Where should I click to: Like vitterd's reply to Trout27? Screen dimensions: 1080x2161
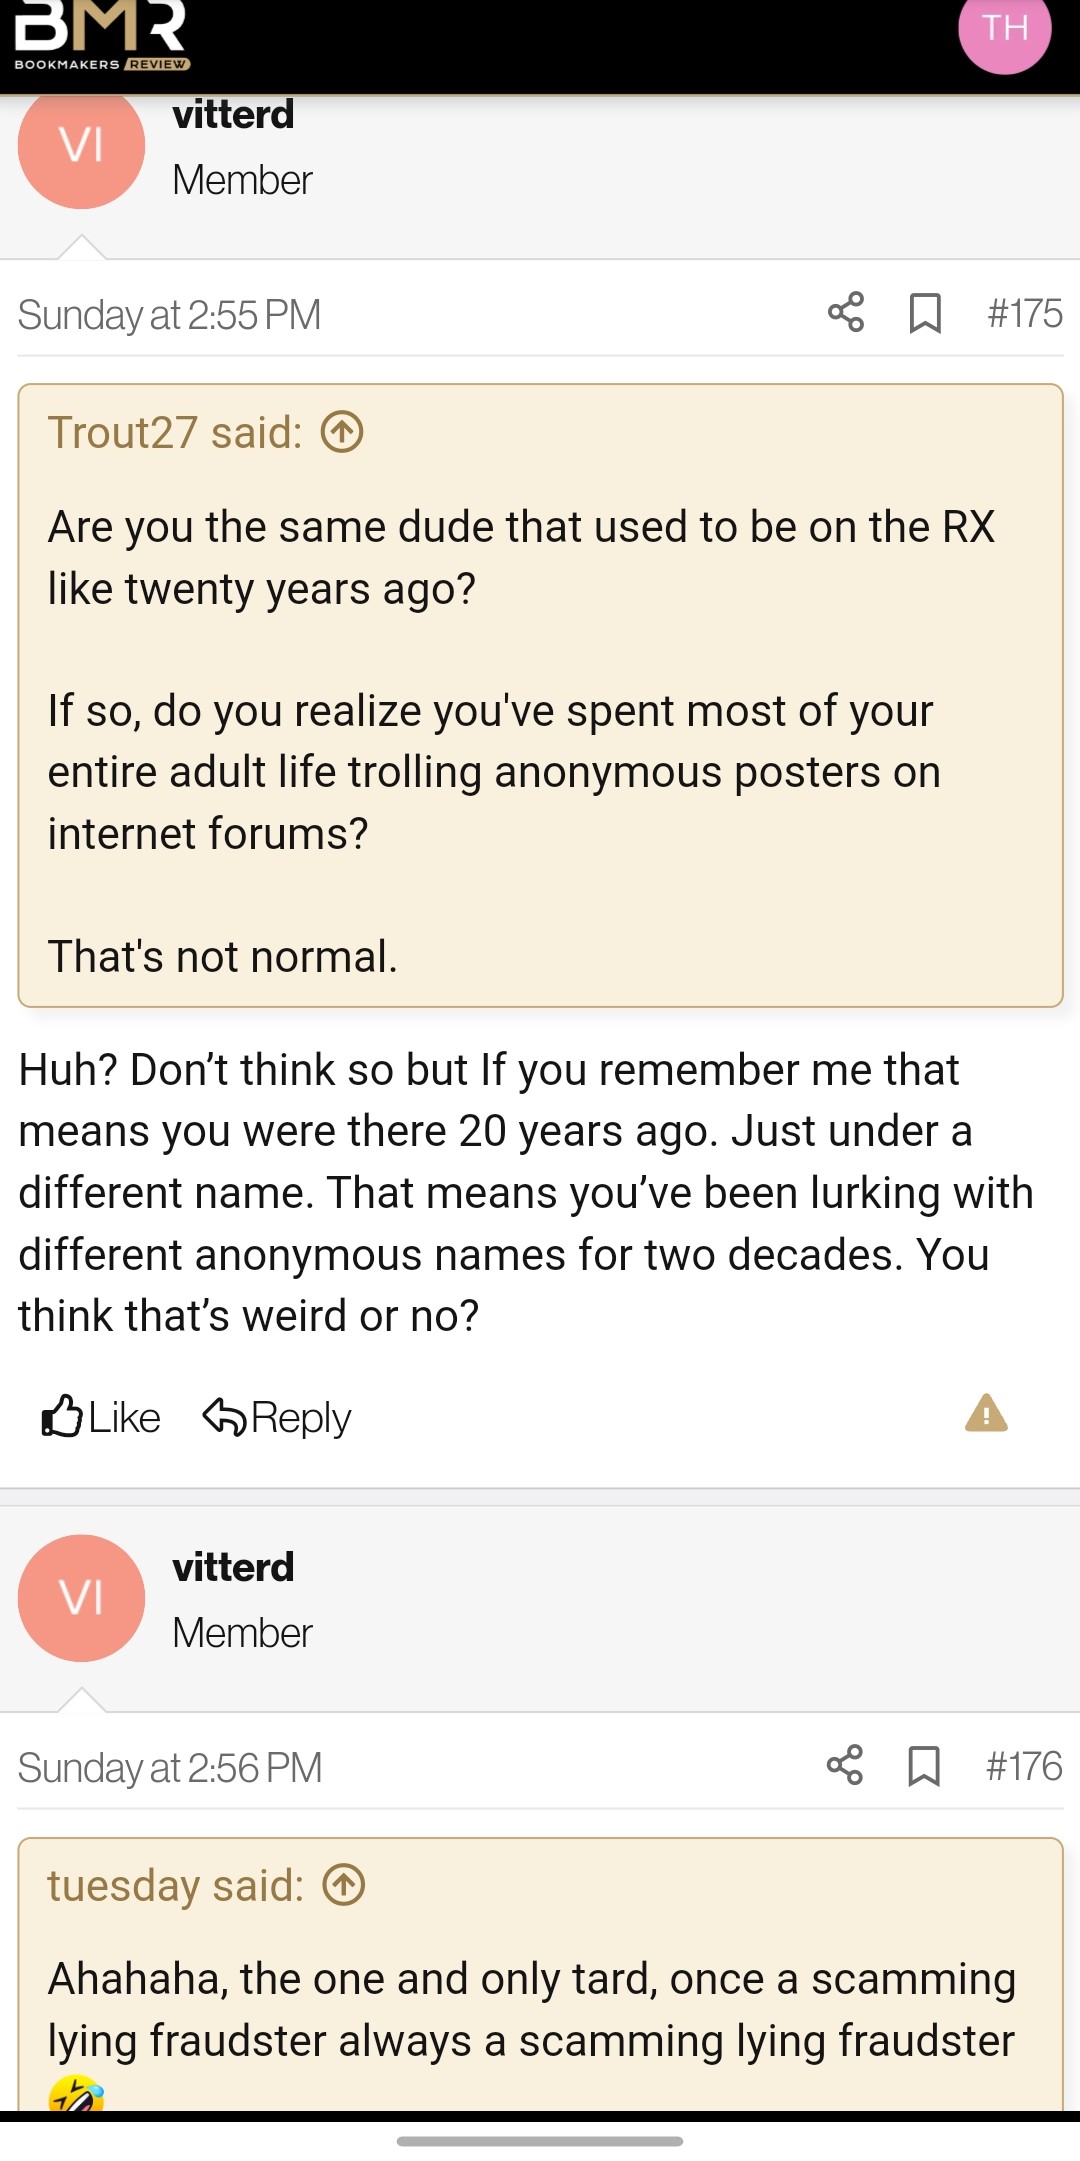(101, 1417)
